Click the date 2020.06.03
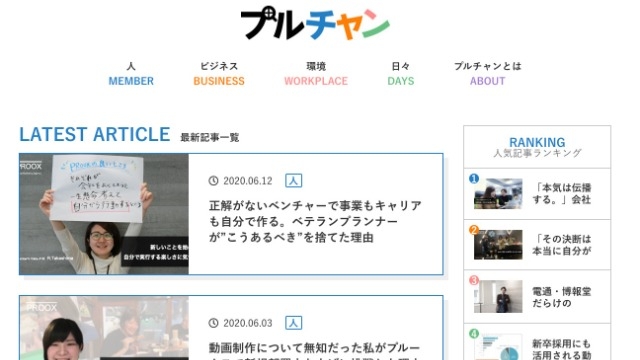640x360 pixels. (248, 323)
